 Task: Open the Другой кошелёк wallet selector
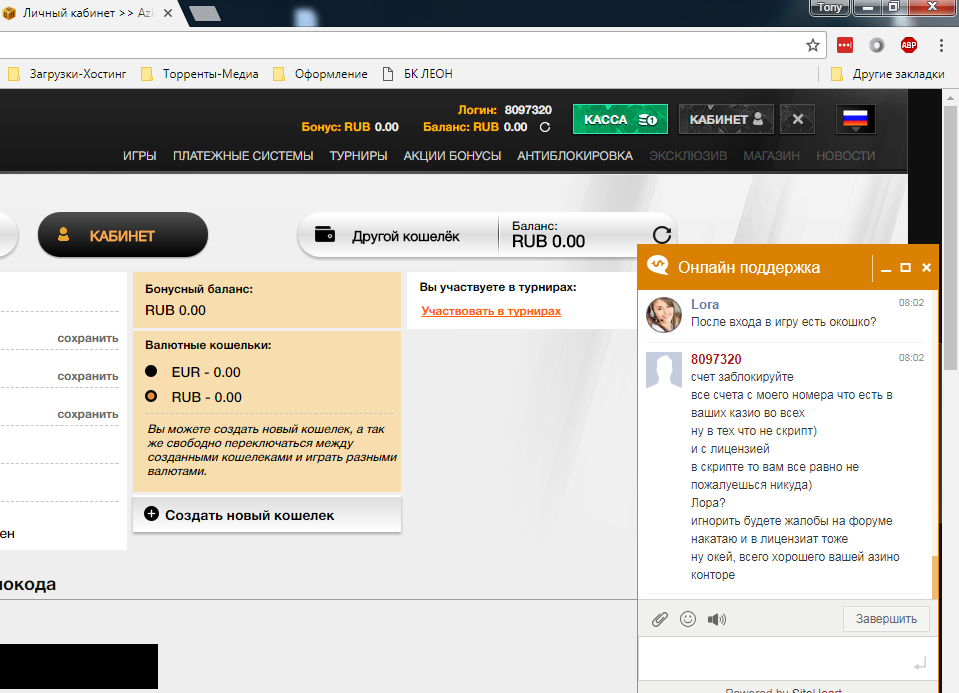point(398,236)
